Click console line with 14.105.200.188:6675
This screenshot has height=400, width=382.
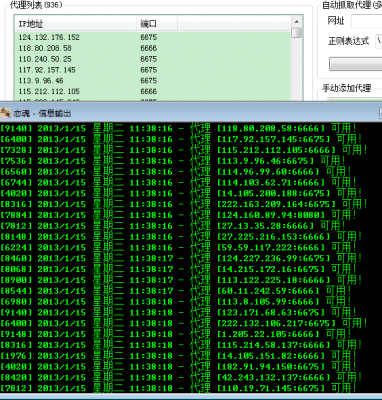(x=181, y=193)
